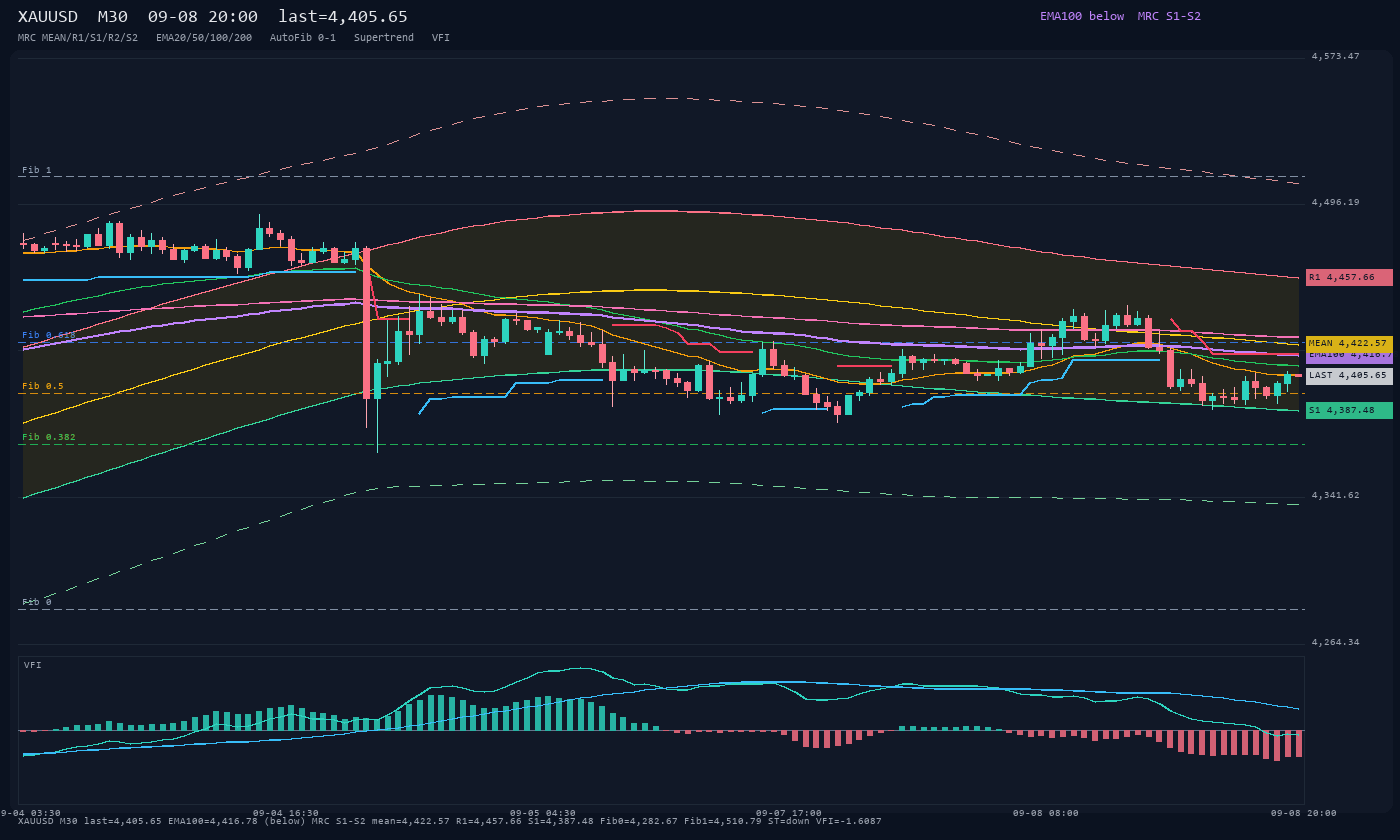1400x840 pixels.
Task: Click the S1 4,387.48 price tag
Action: point(1349,410)
